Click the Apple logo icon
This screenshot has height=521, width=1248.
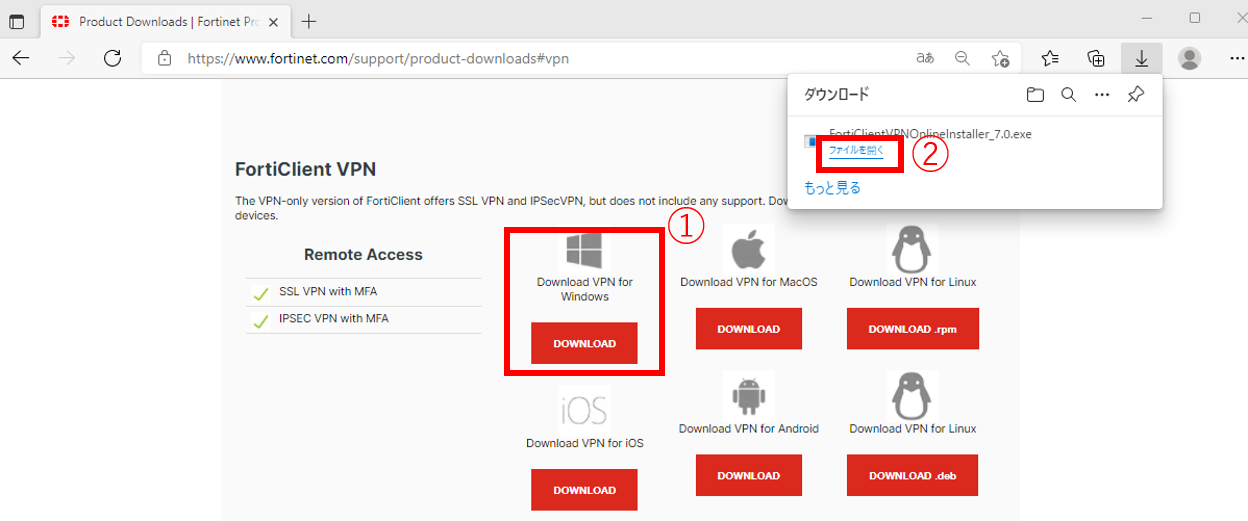pyautogui.click(x=749, y=249)
